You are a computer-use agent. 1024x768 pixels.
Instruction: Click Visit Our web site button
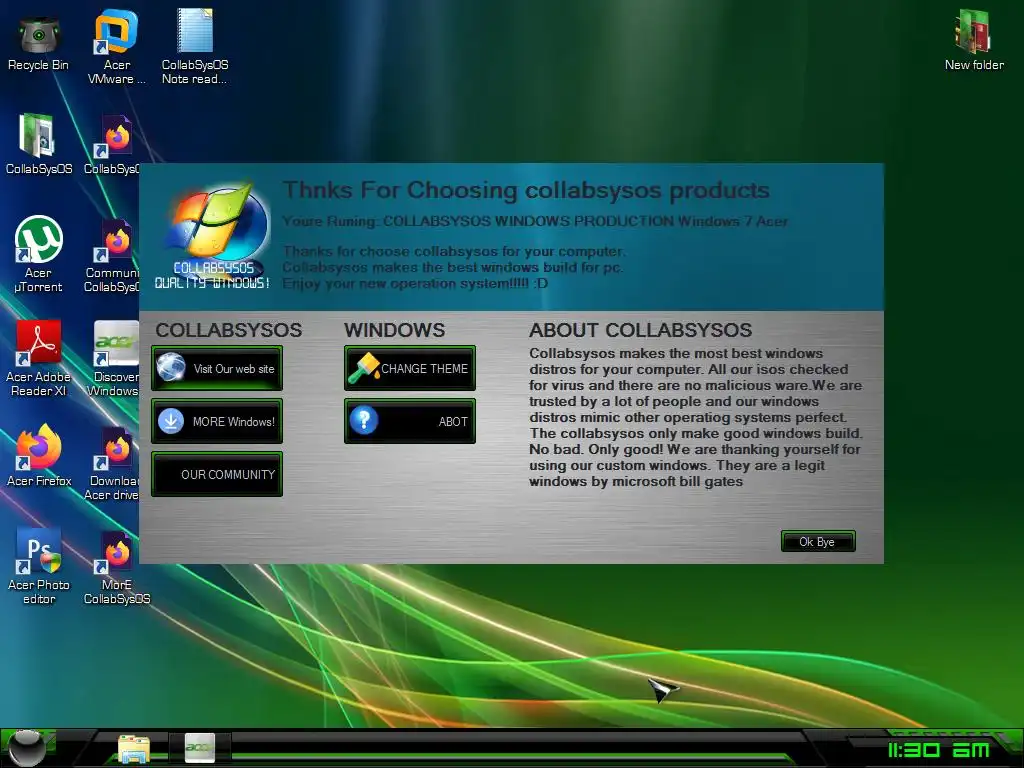217,368
